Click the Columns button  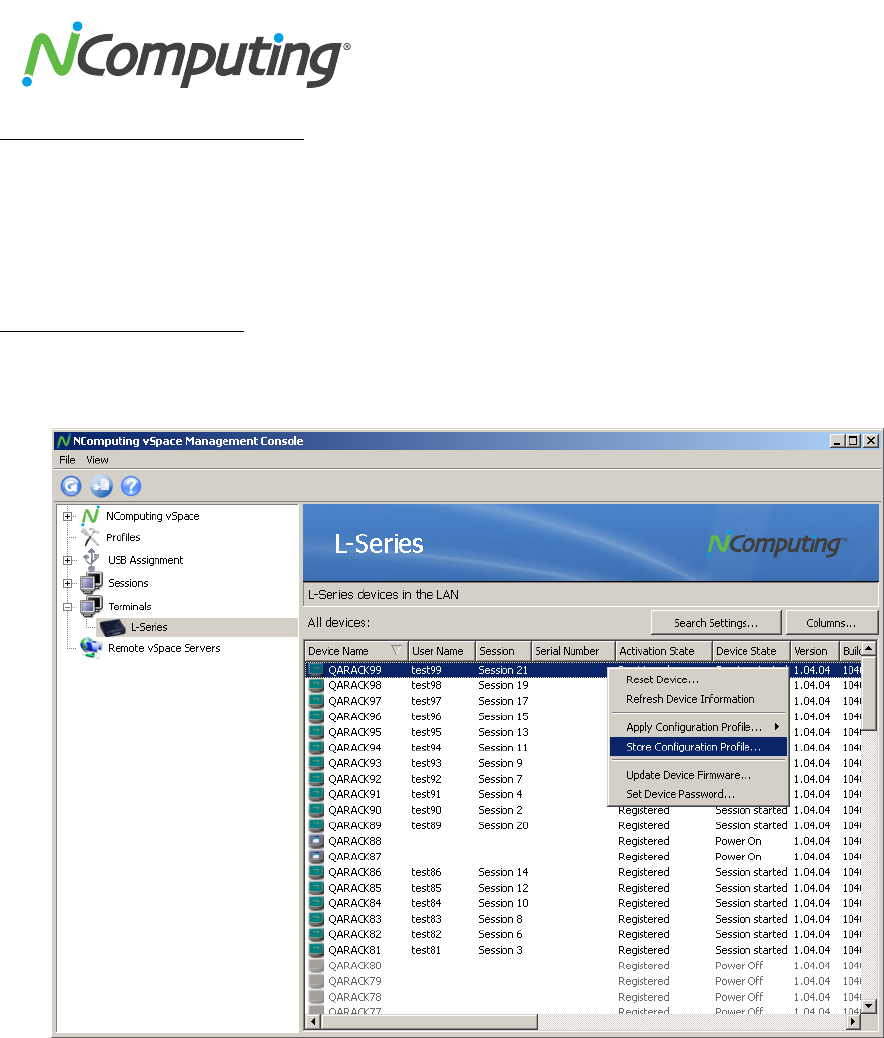click(831, 623)
